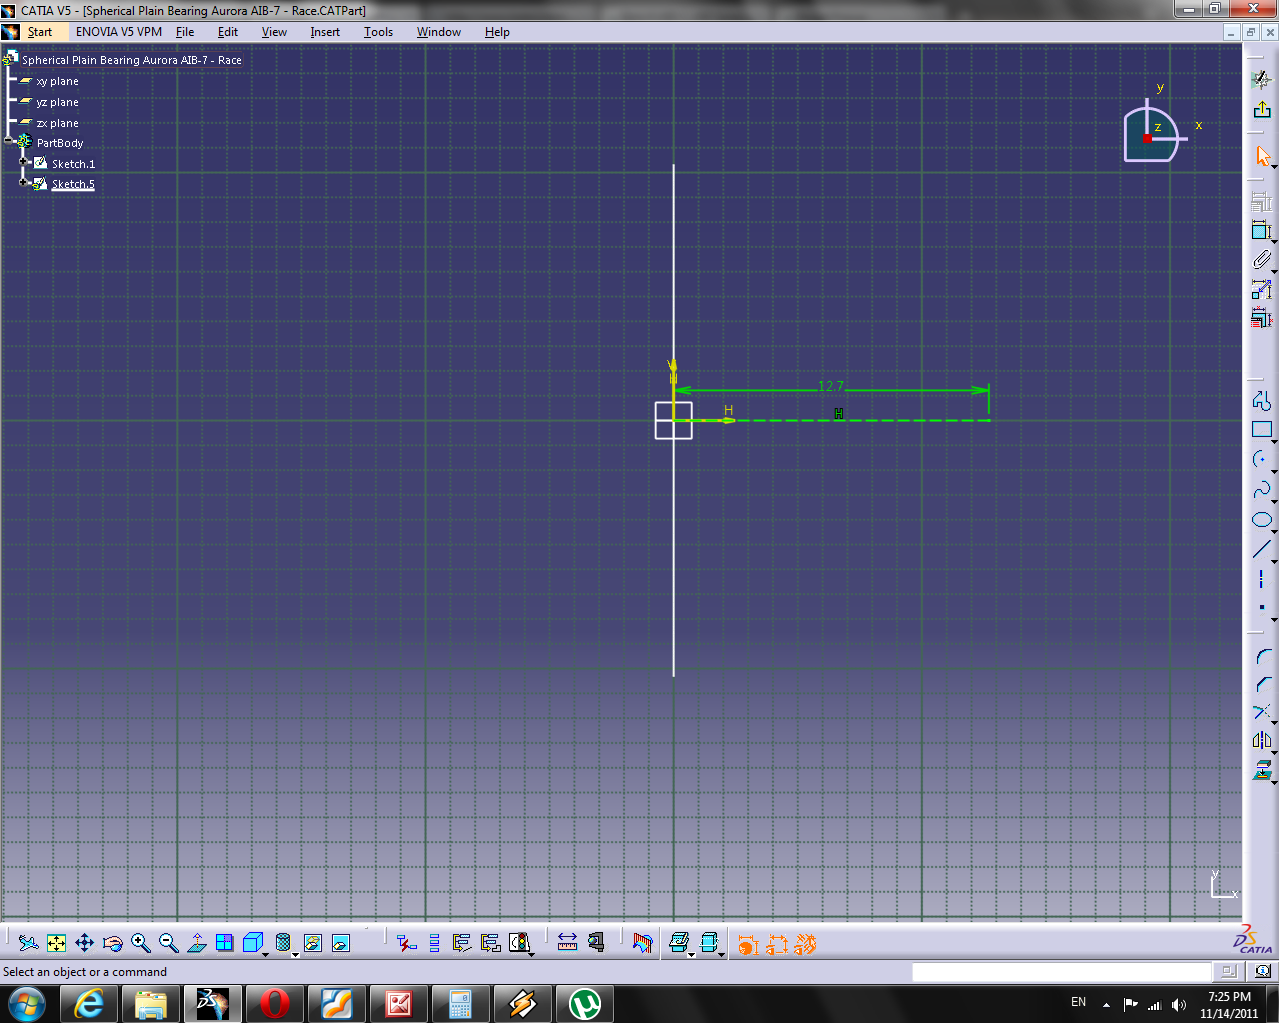Click the Normal View icon
This screenshot has height=1023, width=1279.
196,943
